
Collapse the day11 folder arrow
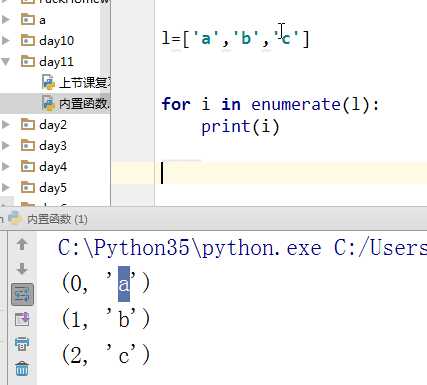coord(6,62)
